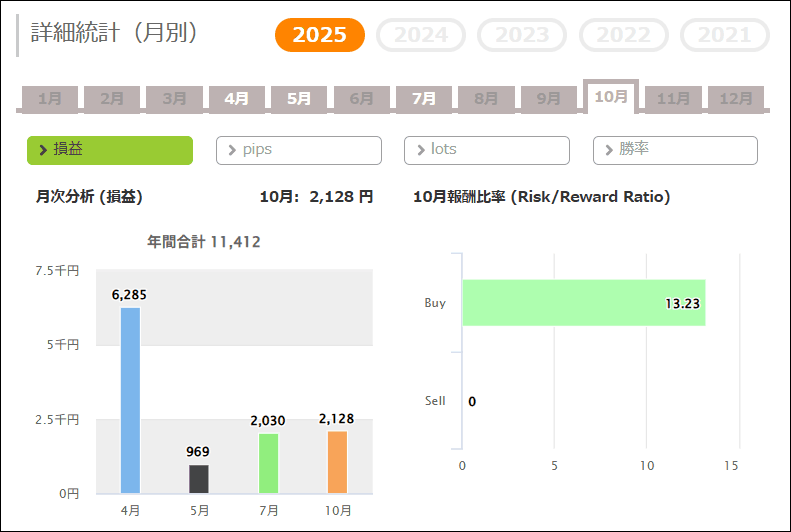
Task: Switch to the 2024 year view
Action: pos(421,35)
